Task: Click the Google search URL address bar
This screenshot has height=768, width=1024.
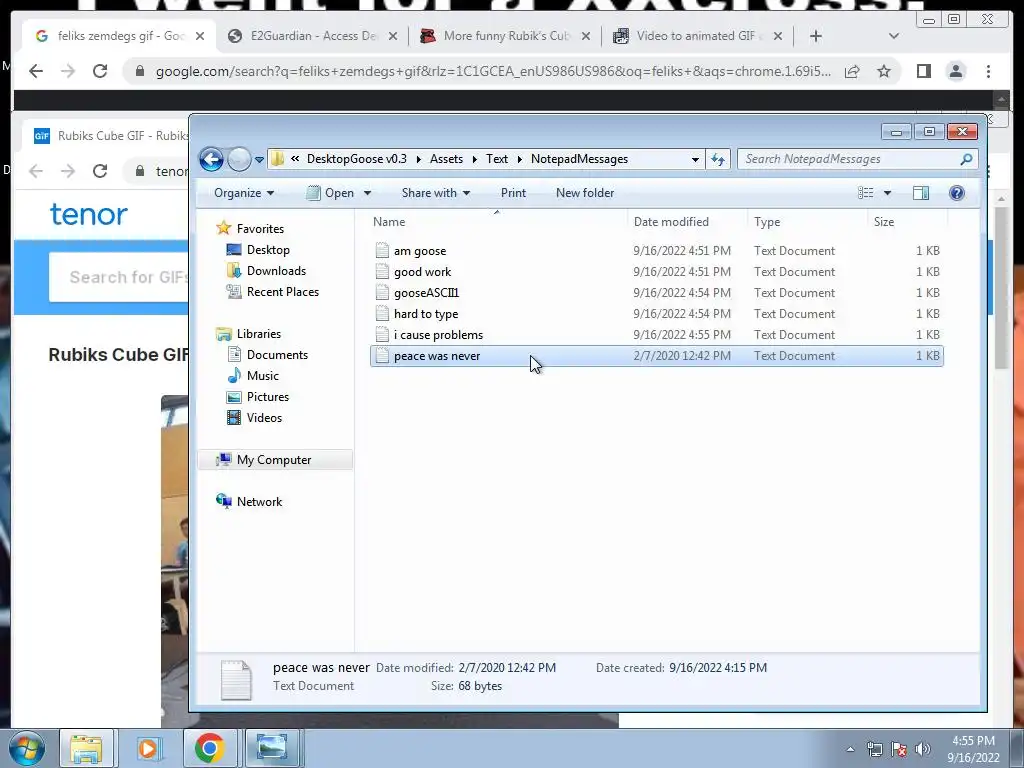Action: tap(493, 71)
